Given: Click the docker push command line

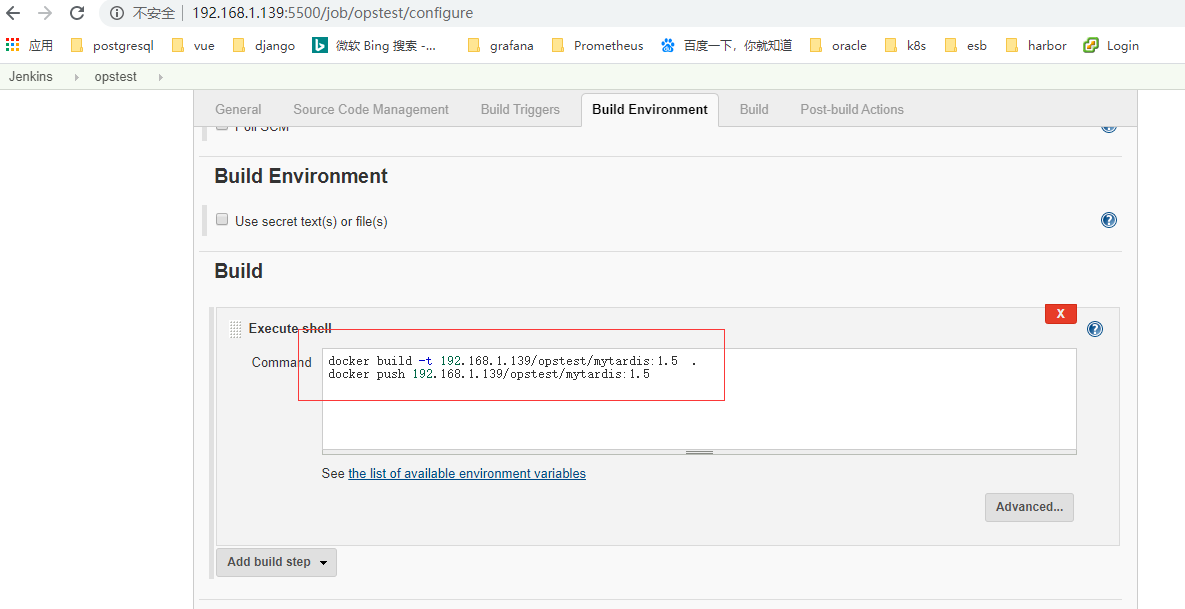Looking at the screenshot, I should coord(489,374).
